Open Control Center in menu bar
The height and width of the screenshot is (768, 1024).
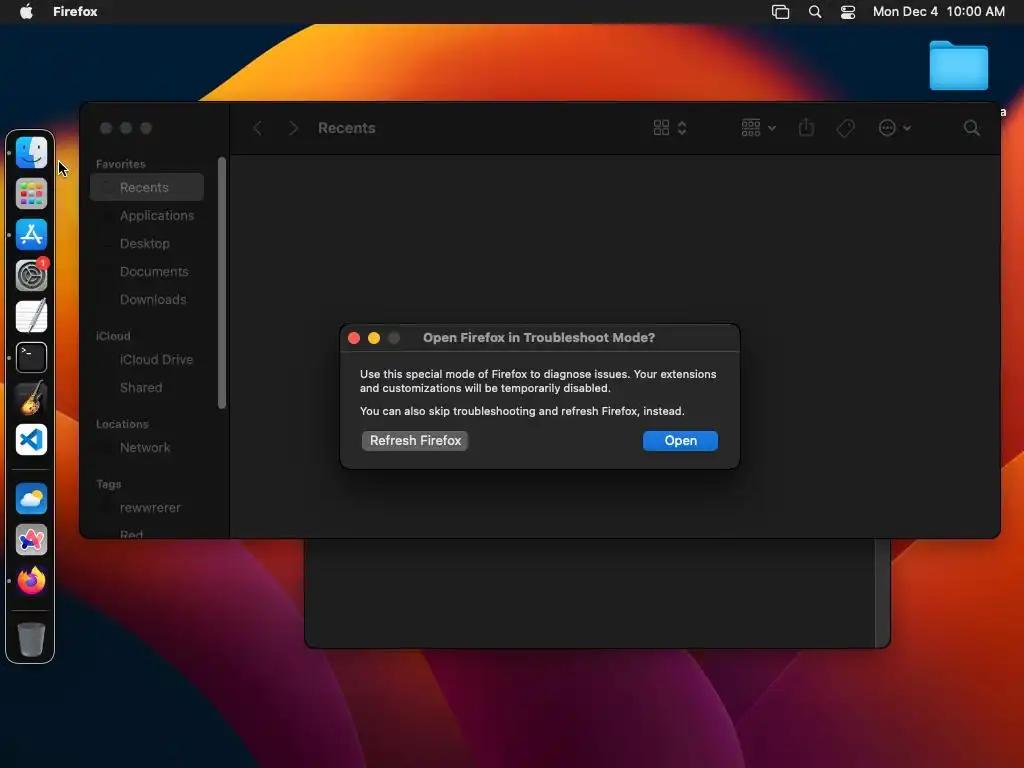point(848,12)
